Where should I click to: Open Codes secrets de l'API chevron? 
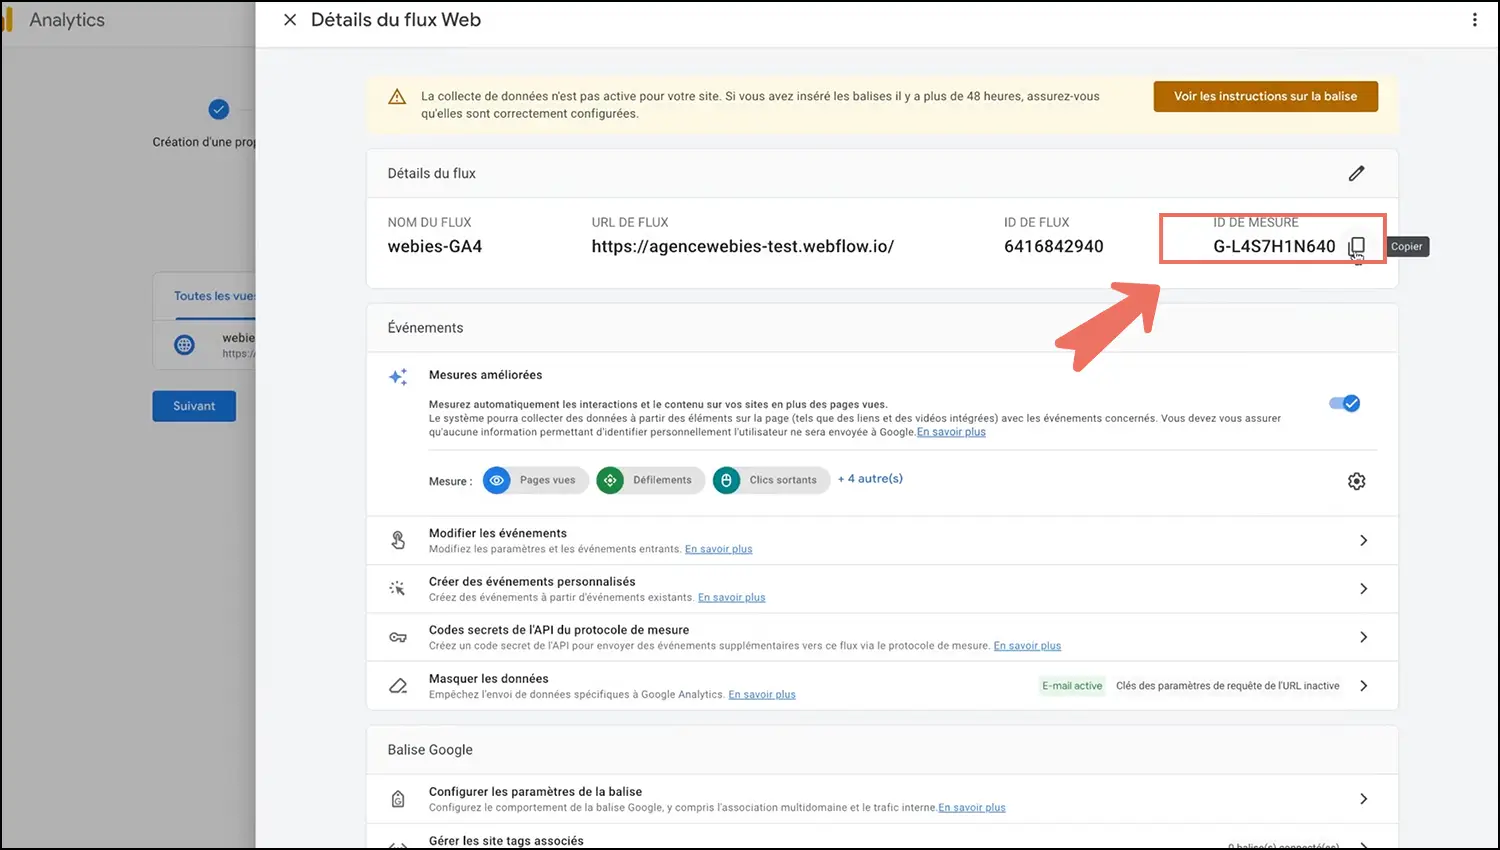[x=1363, y=637]
